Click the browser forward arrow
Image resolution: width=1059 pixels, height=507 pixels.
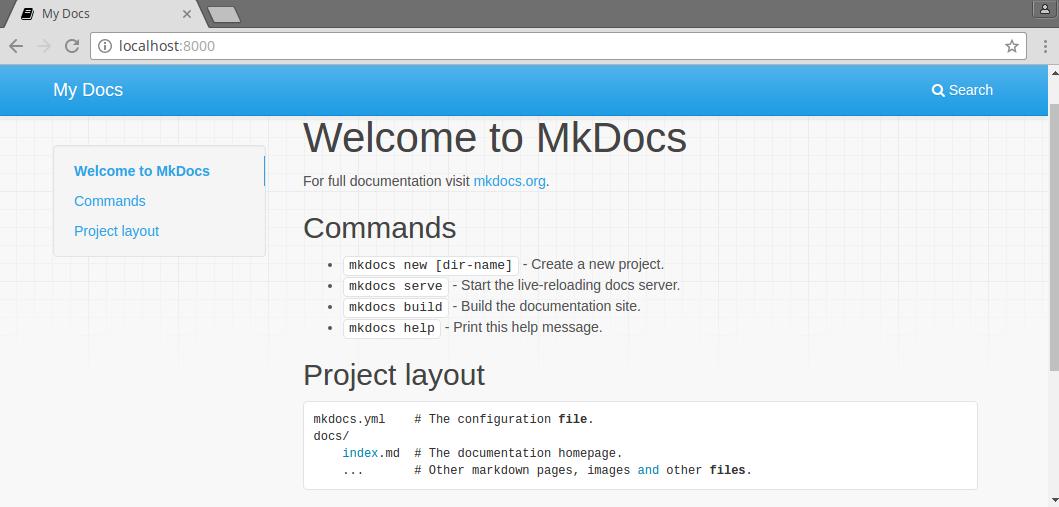44,46
